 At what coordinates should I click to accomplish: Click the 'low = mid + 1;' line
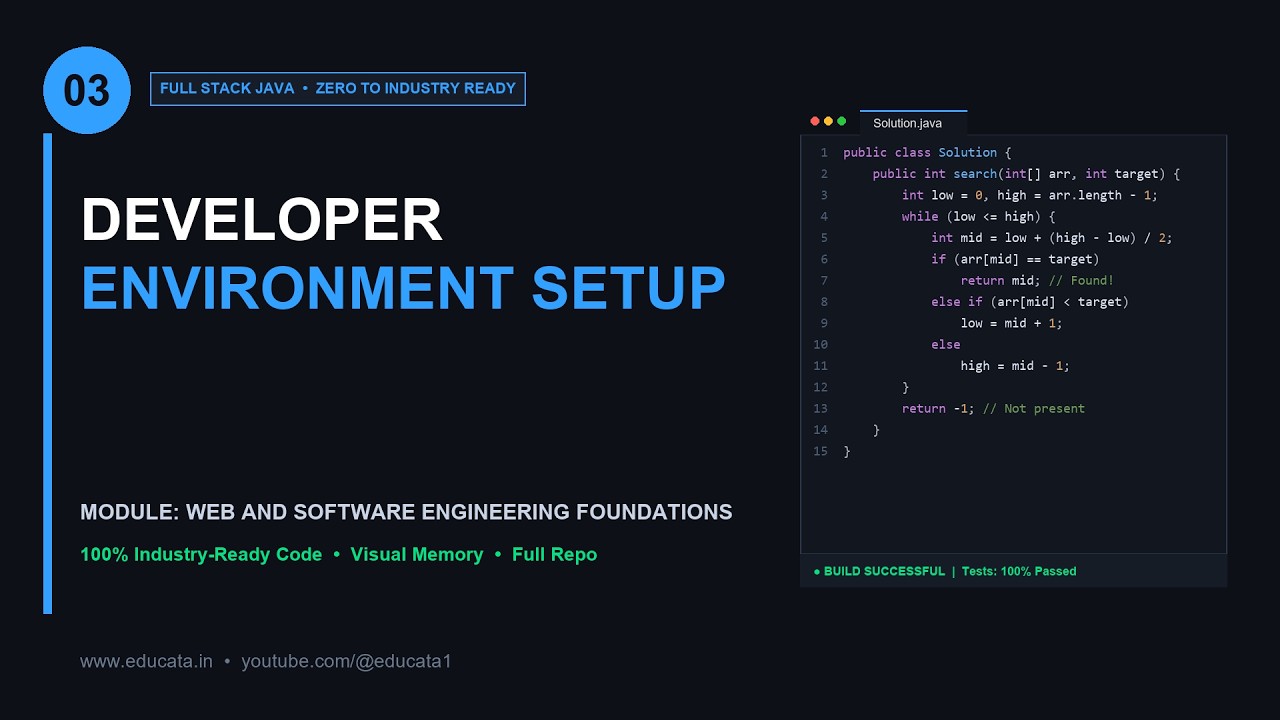tap(1011, 323)
